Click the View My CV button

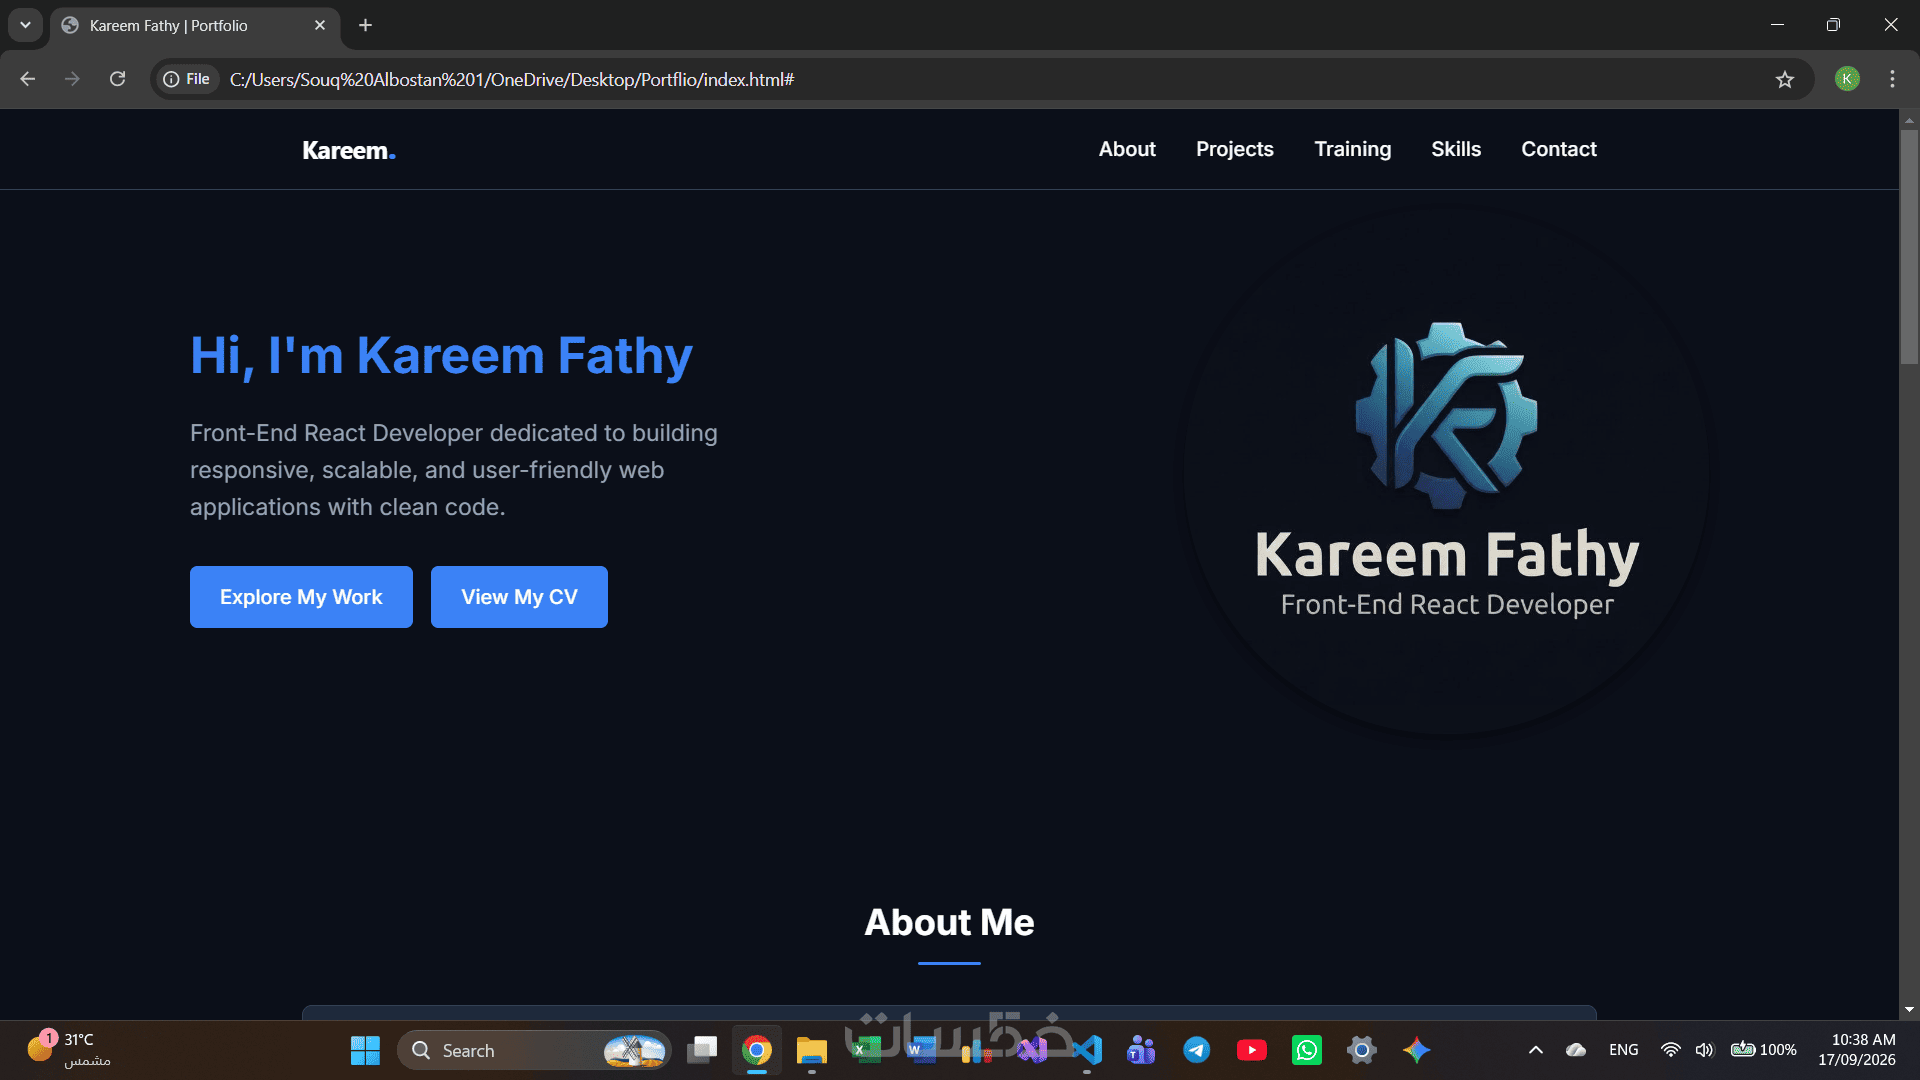click(519, 597)
